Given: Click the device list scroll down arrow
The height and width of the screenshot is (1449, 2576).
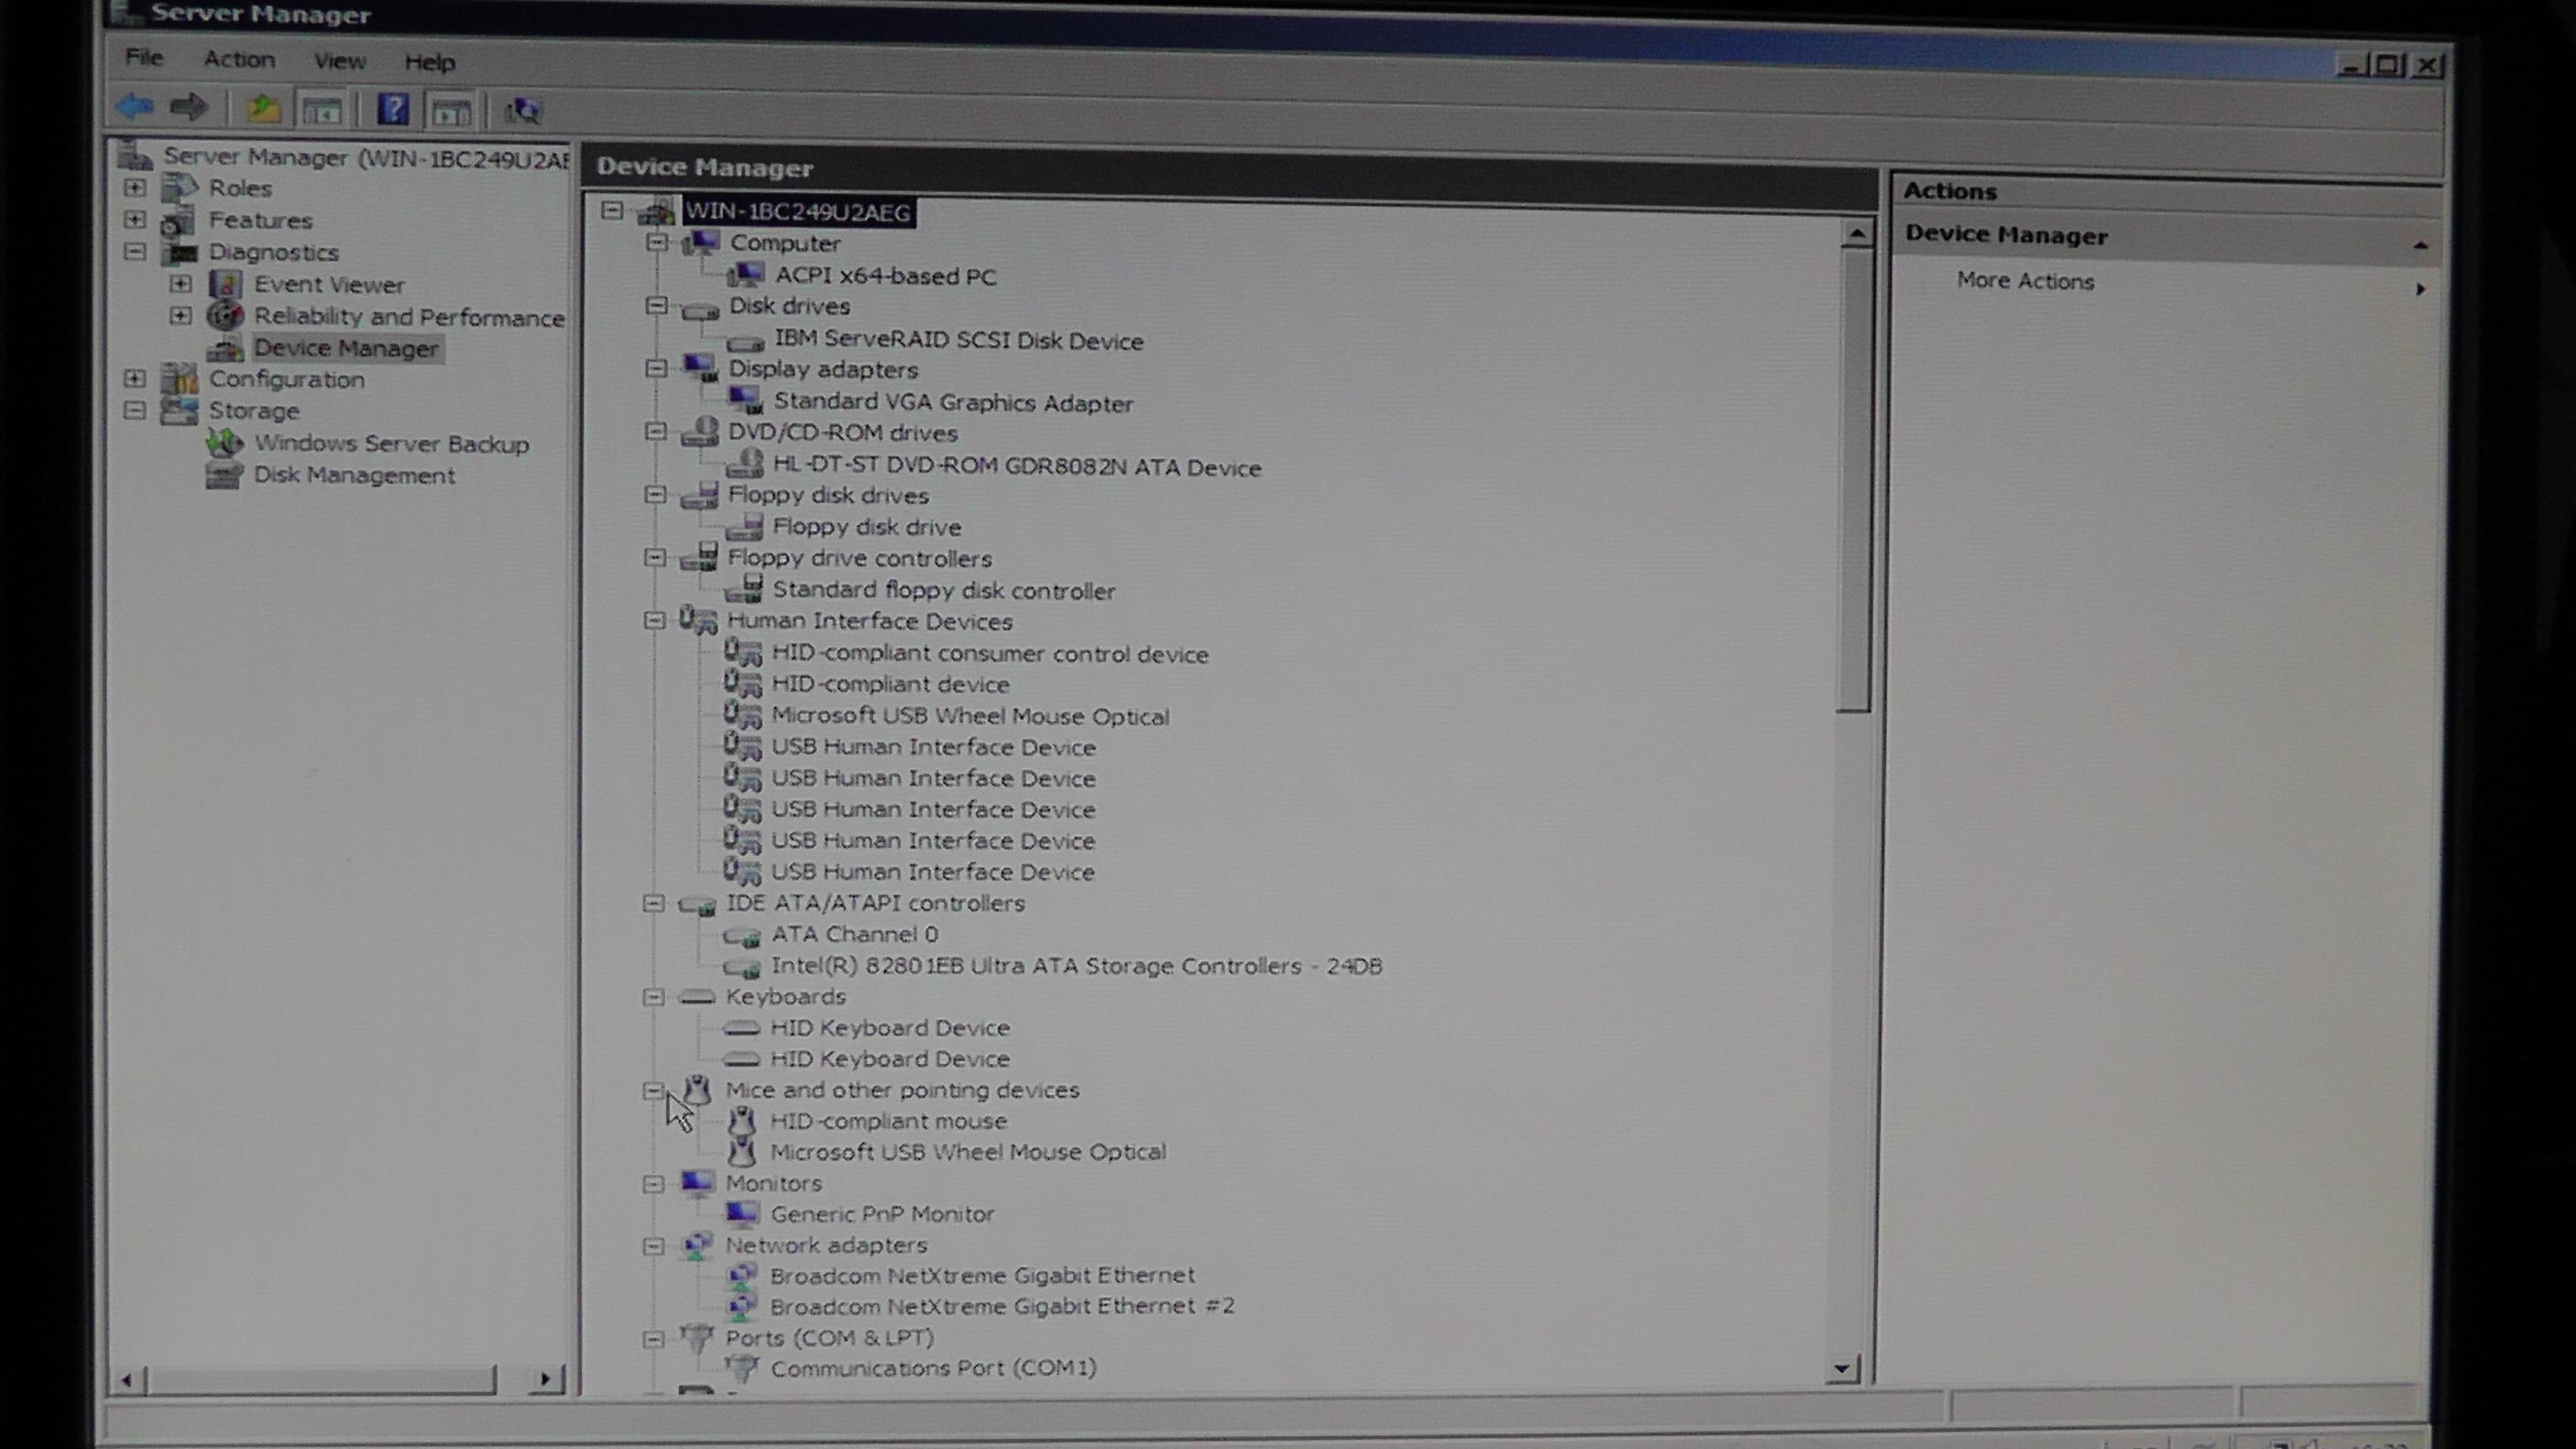Looking at the screenshot, I should (x=1842, y=1369).
